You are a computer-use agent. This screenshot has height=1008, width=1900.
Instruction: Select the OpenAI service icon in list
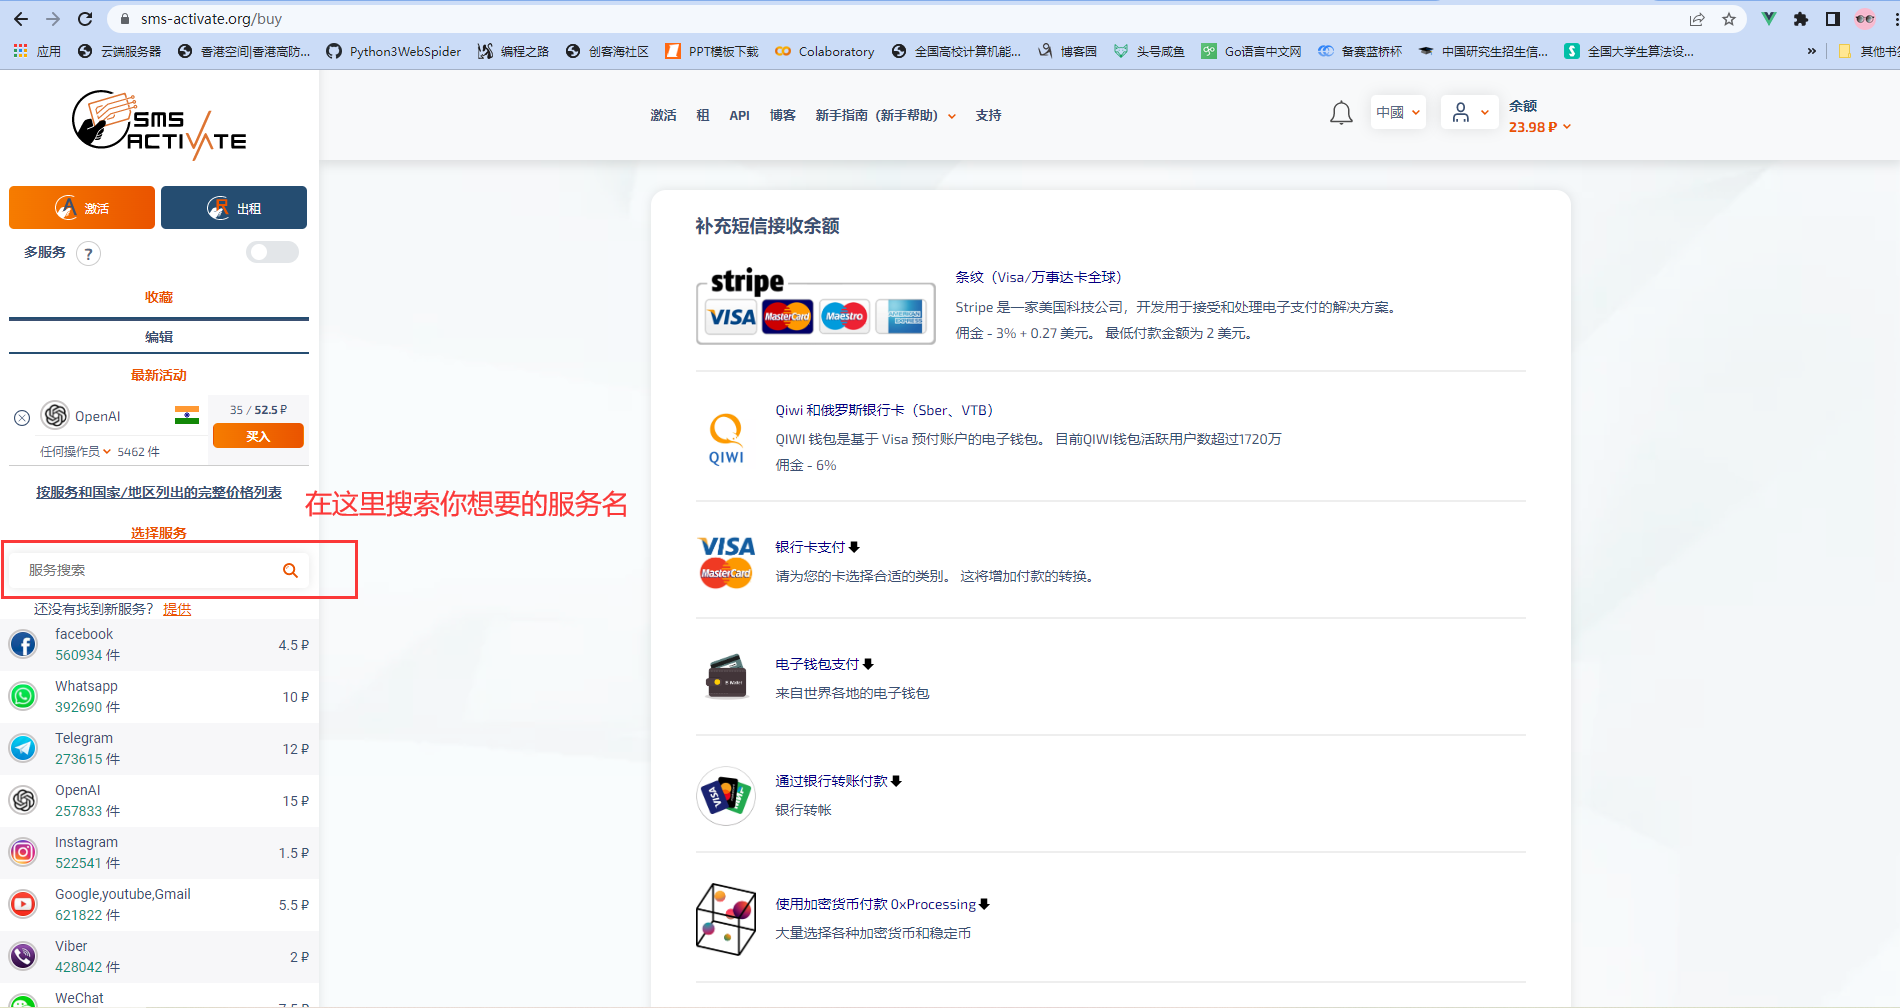point(23,800)
